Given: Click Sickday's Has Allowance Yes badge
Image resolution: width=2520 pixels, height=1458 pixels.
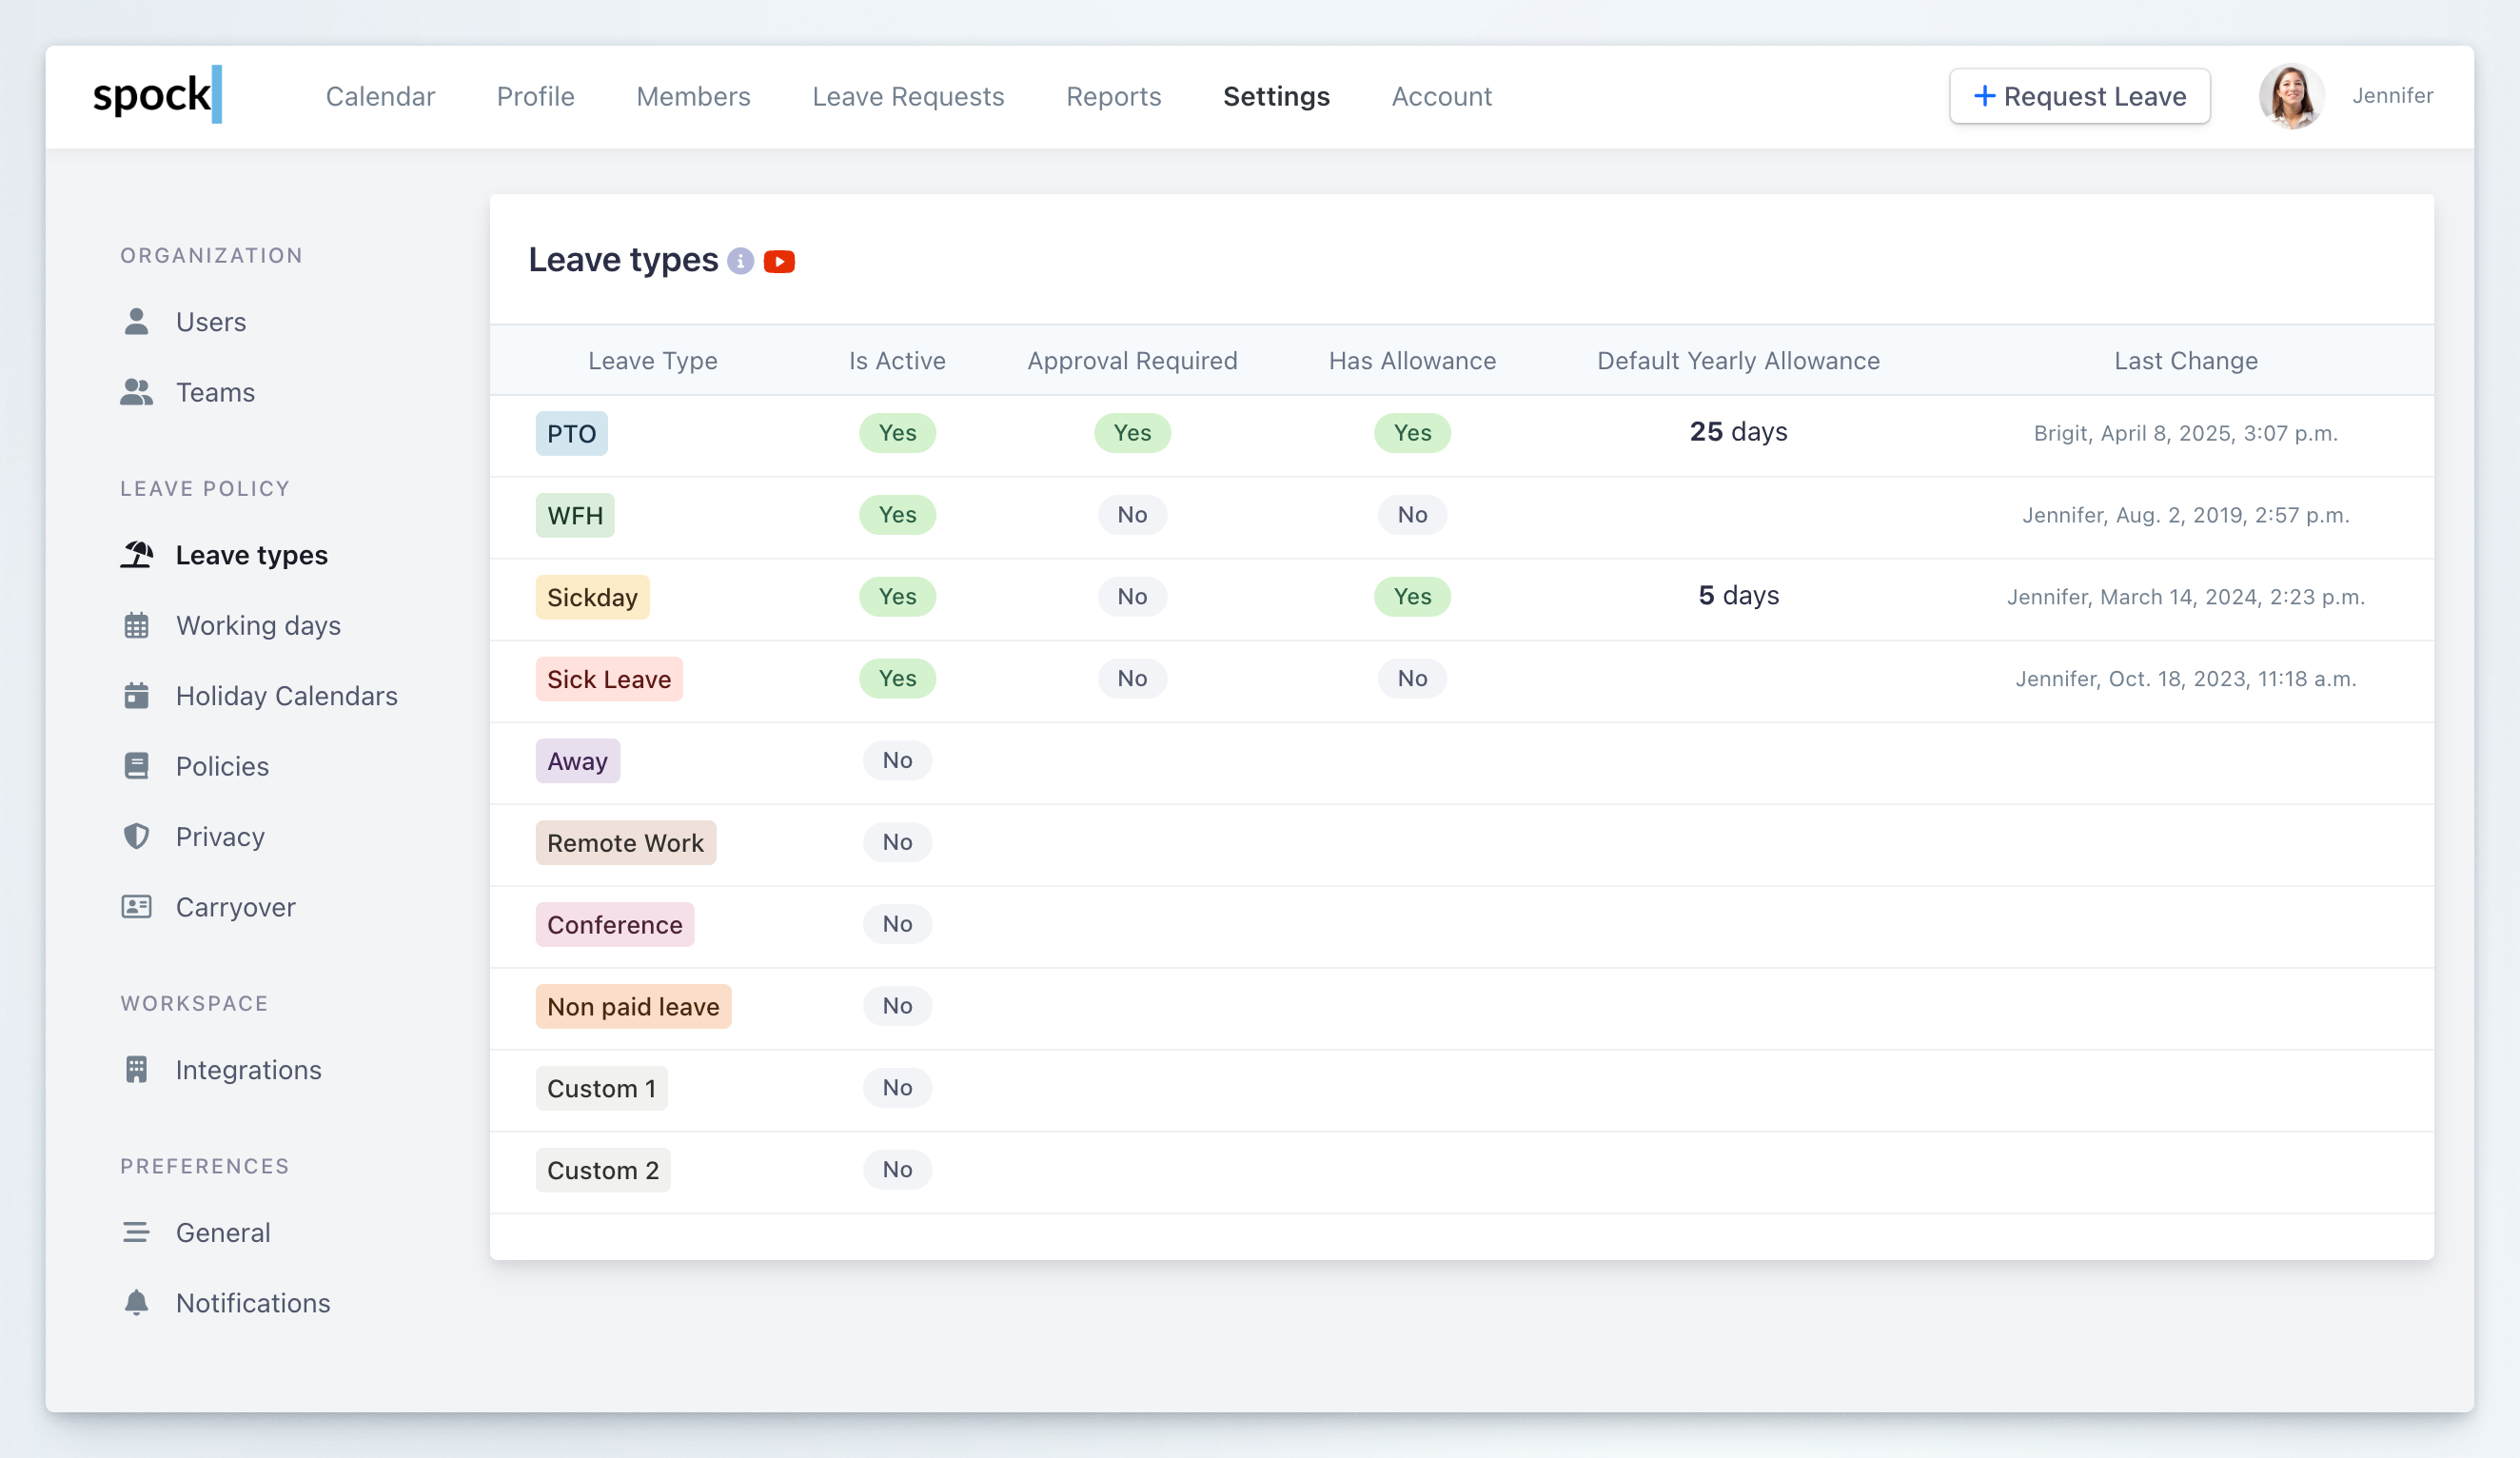Looking at the screenshot, I should coord(1412,597).
